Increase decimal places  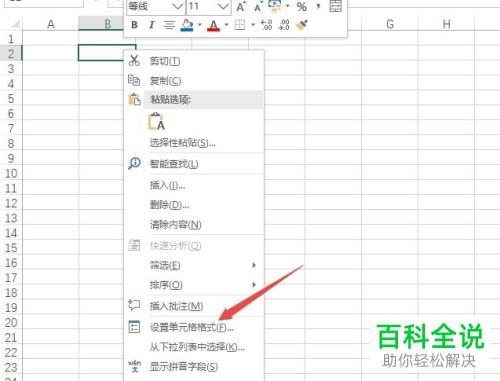click(x=266, y=25)
